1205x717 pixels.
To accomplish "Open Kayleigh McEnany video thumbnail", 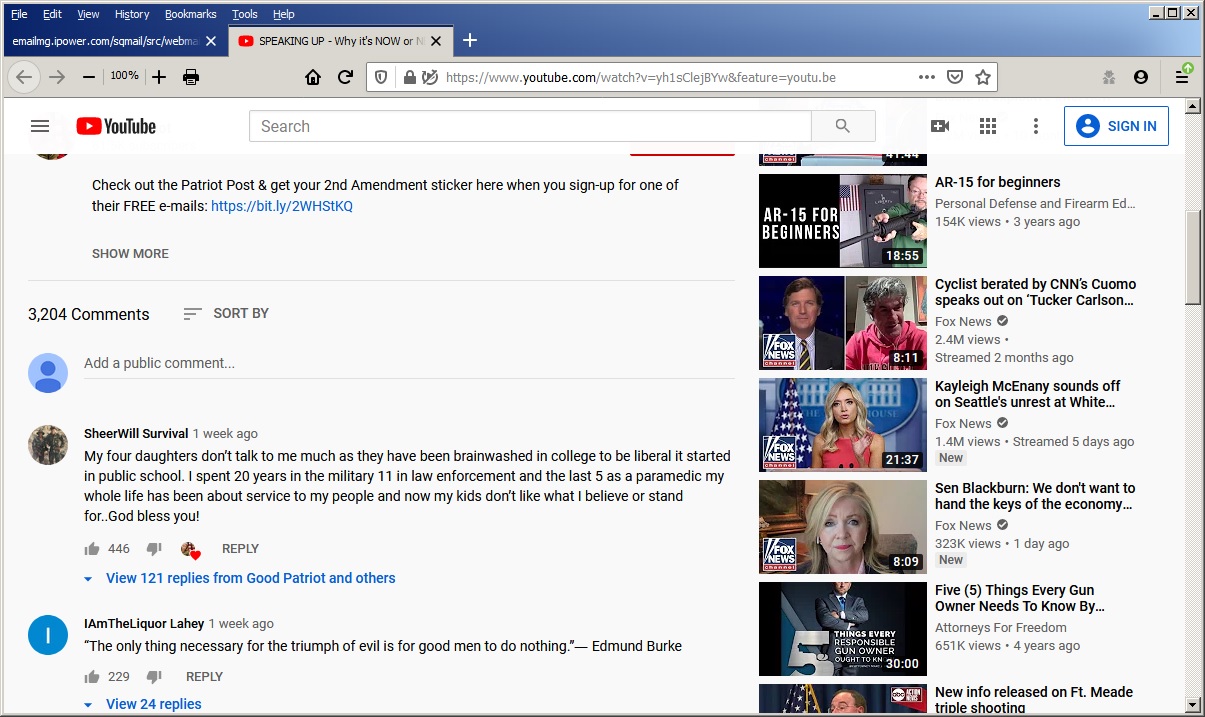I will pos(843,425).
